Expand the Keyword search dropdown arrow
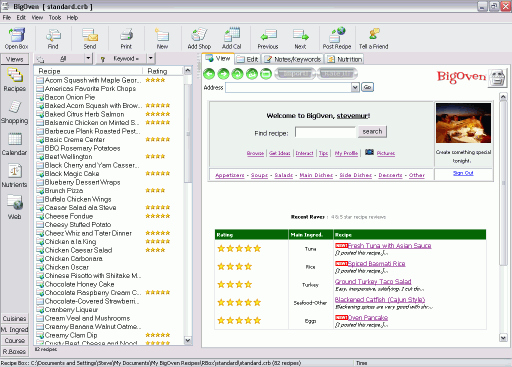The width and height of the screenshot is (512, 367). [151, 58]
